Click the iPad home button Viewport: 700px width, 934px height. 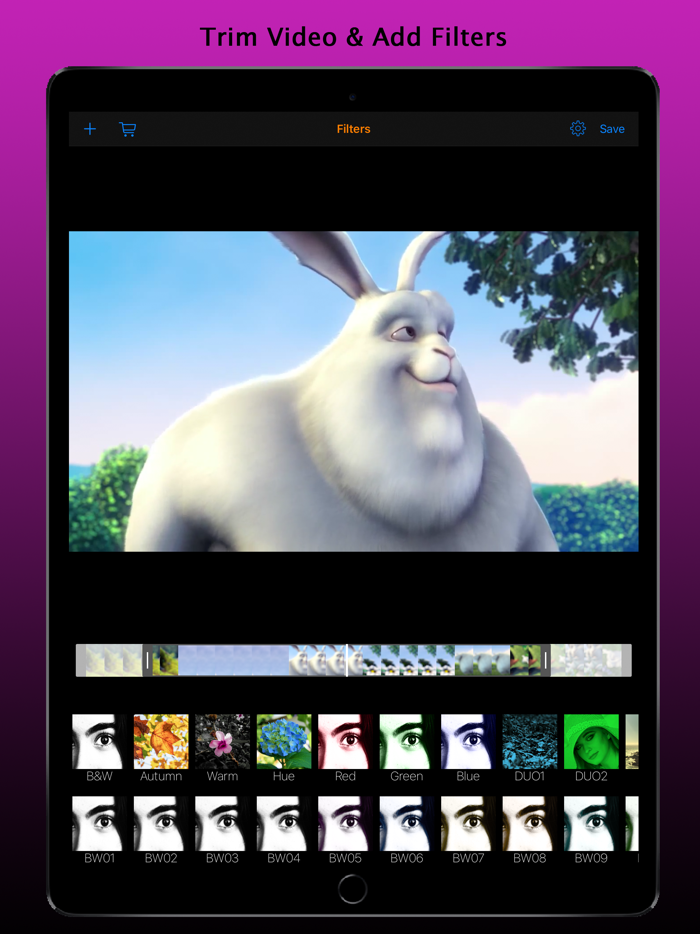[352, 889]
